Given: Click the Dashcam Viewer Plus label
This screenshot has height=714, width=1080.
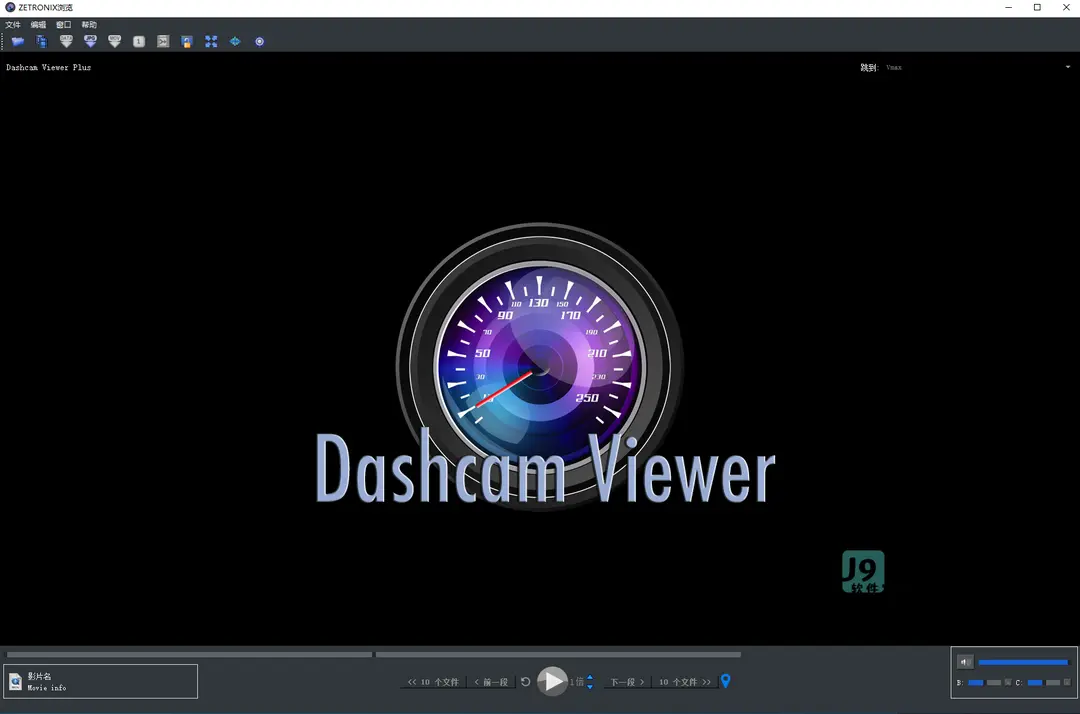Looking at the screenshot, I should [x=48, y=67].
